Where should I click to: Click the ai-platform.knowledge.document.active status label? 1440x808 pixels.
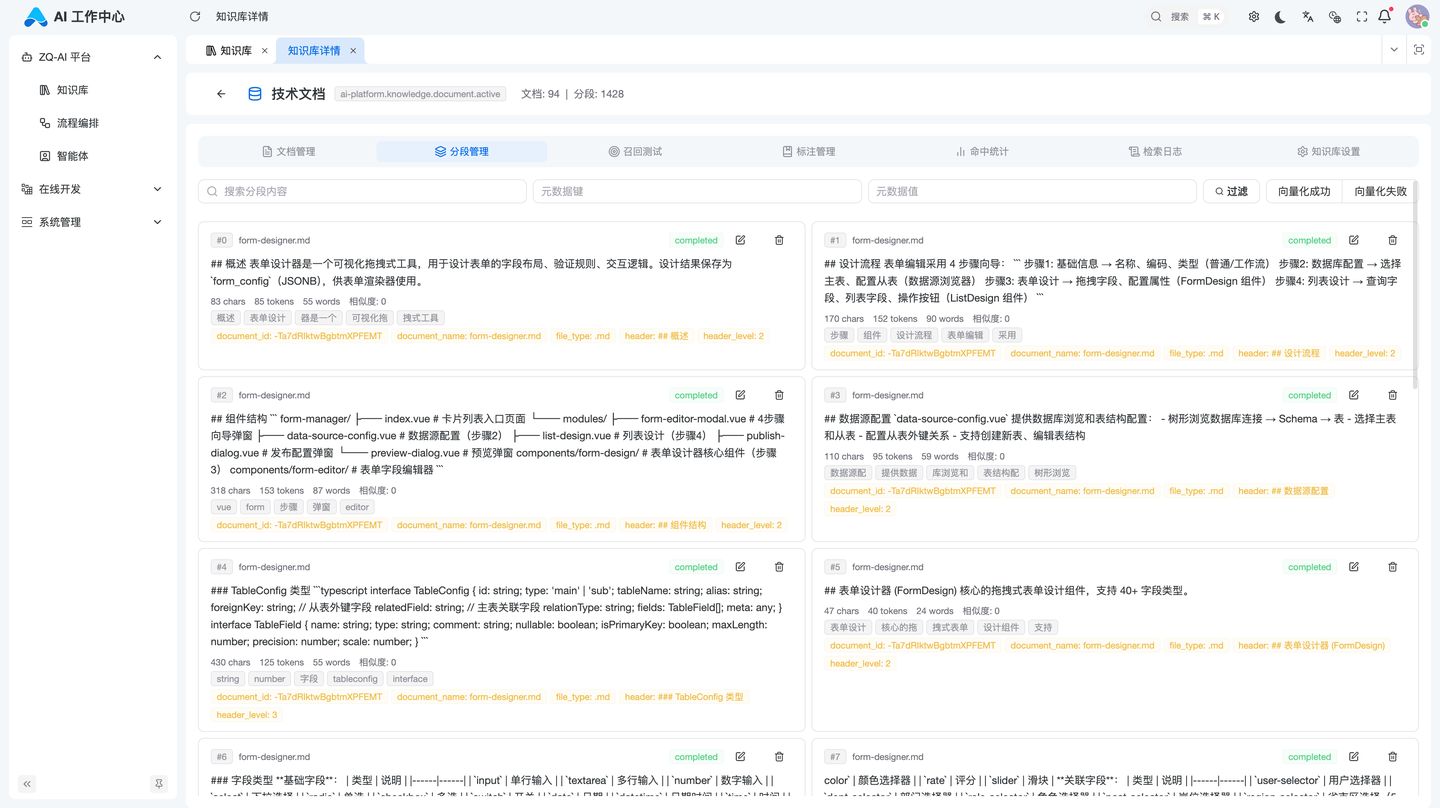[420, 94]
